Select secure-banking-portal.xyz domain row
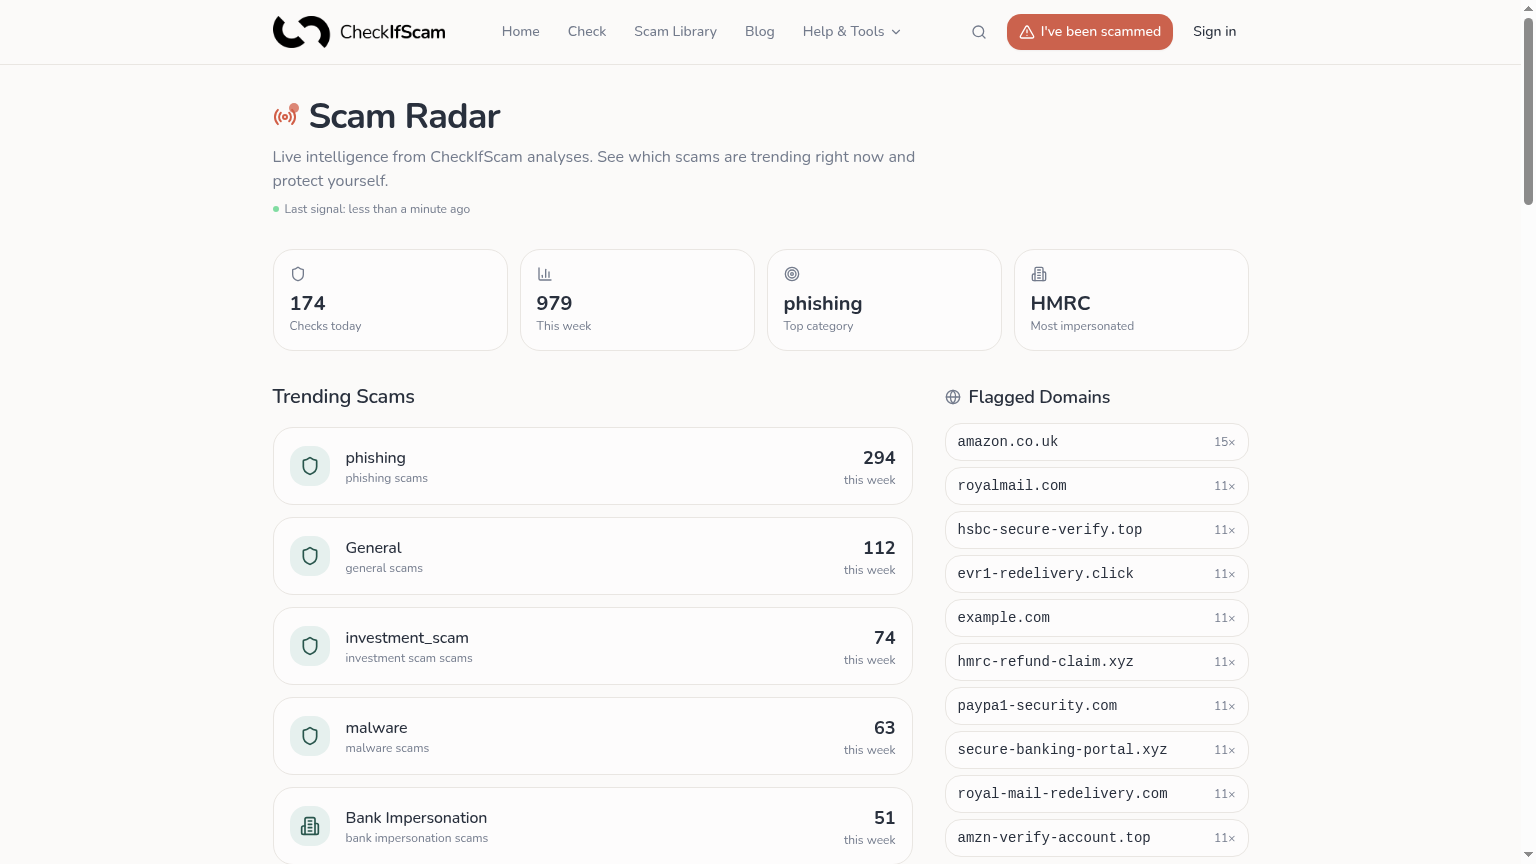Image resolution: width=1536 pixels, height=864 pixels. (1097, 750)
